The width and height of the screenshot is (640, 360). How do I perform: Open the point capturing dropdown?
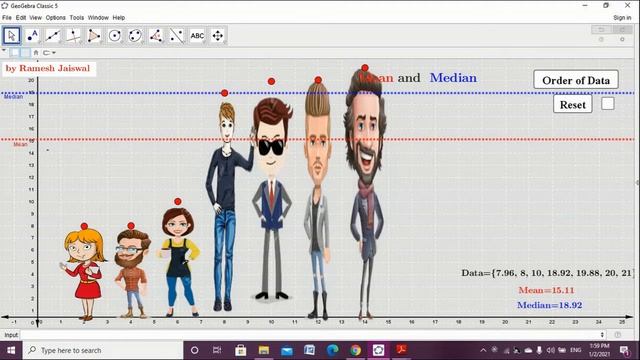tap(49, 53)
